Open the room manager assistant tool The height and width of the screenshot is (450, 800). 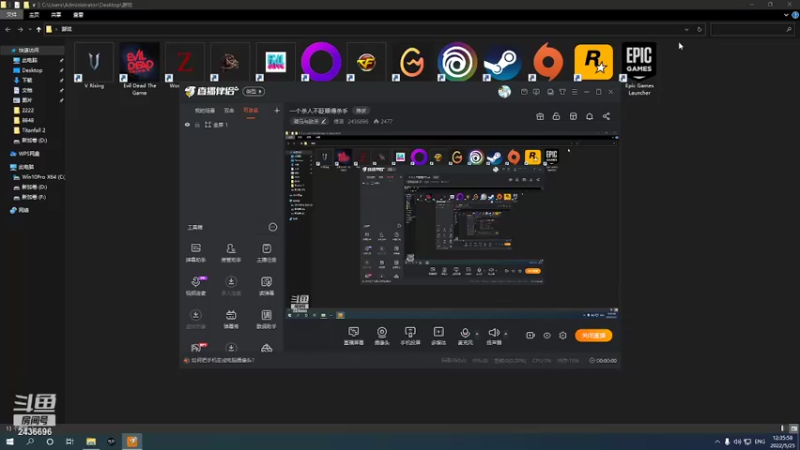(x=231, y=253)
